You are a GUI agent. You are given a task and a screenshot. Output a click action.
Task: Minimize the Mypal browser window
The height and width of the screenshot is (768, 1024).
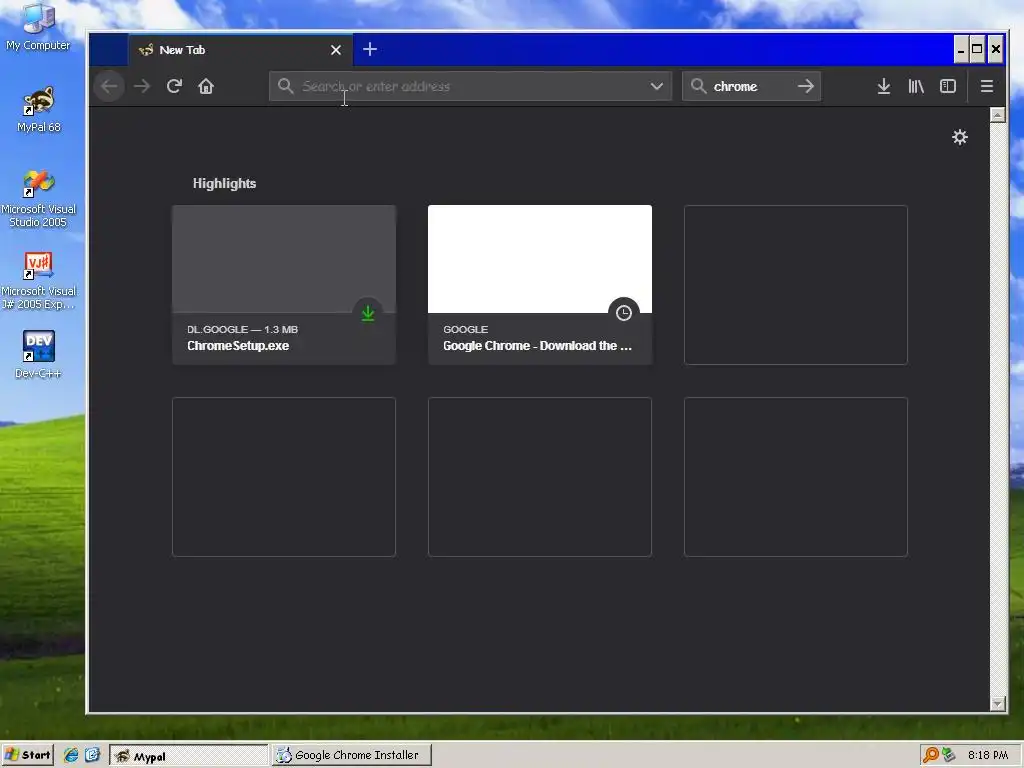pyautogui.click(x=961, y=49)
